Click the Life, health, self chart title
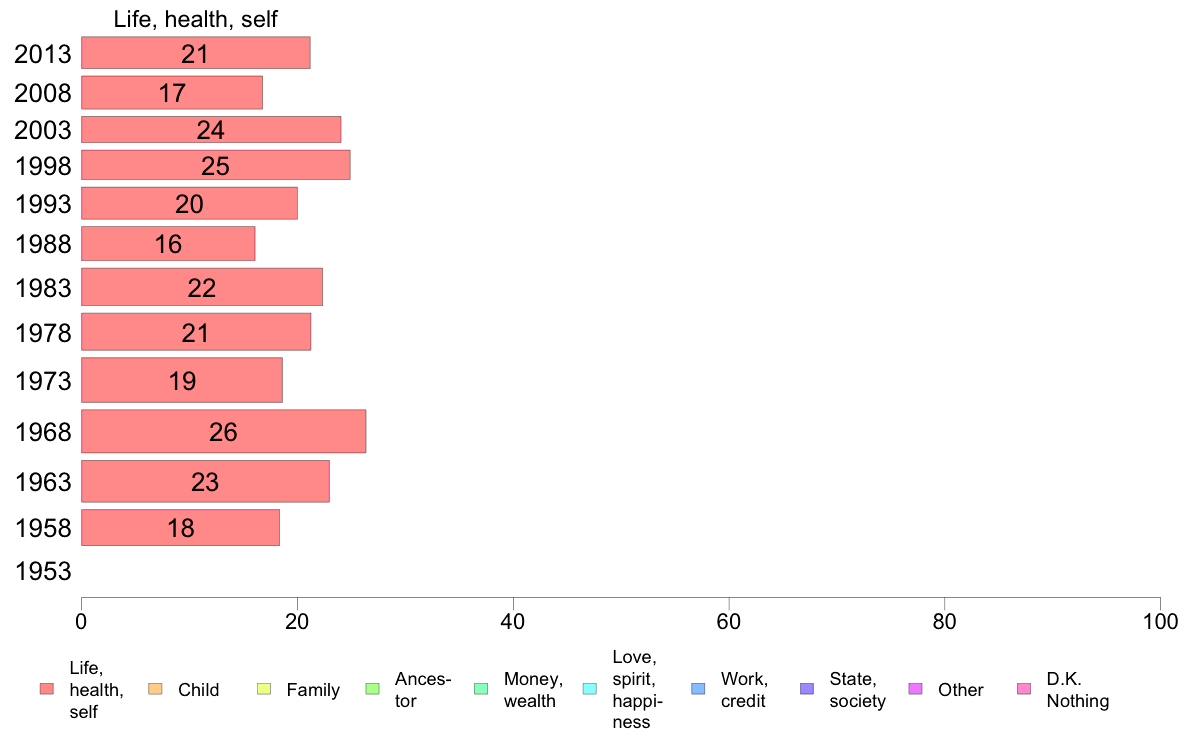 tap(195, 19)
